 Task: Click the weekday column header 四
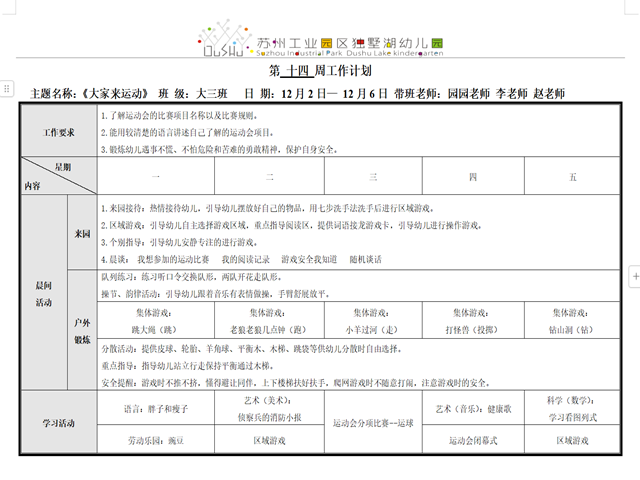(x=473, y=177)
